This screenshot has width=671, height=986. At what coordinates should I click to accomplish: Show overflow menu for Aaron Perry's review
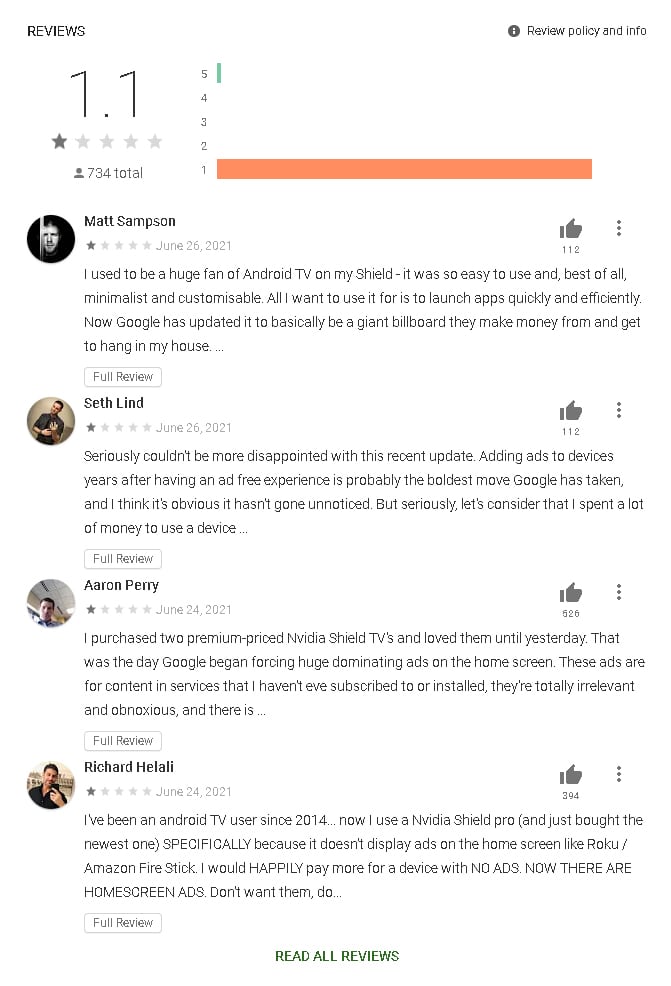[619, 592]
